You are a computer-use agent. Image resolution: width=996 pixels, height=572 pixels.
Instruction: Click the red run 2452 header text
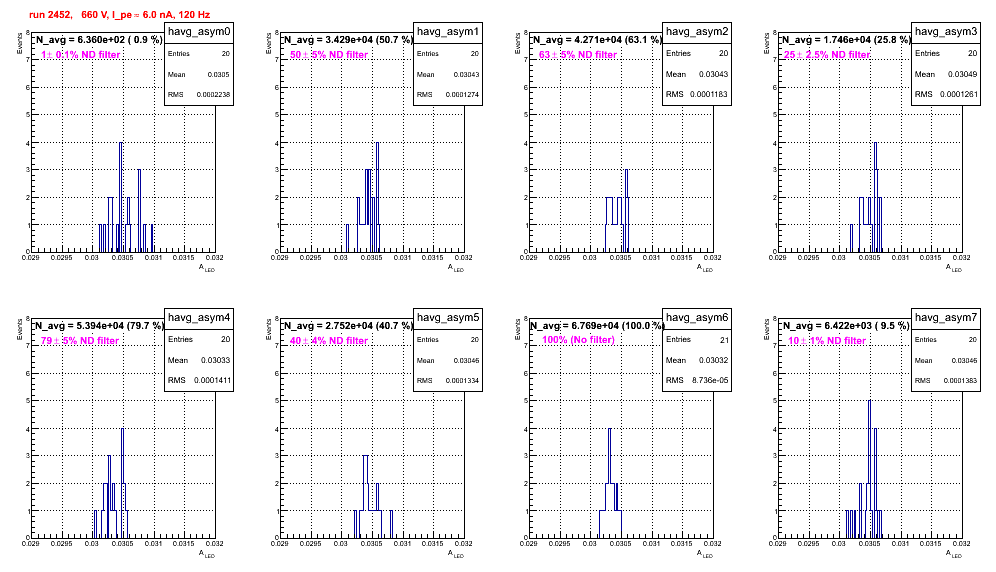pos(119,15)
